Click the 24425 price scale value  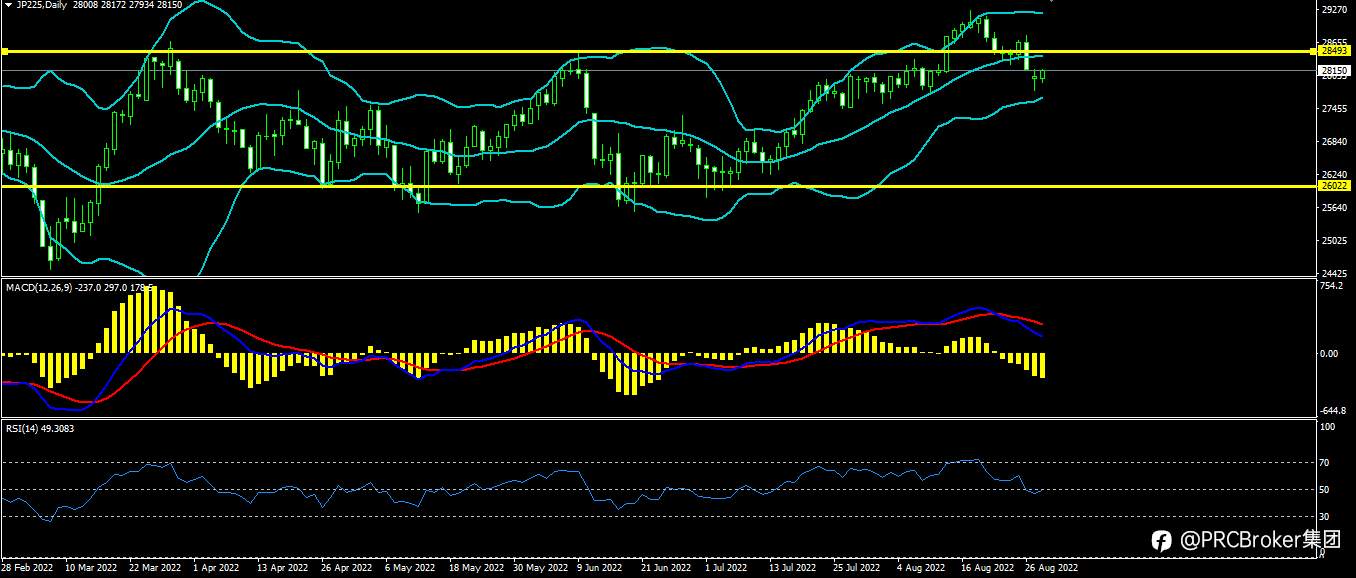coord(1333,273)
